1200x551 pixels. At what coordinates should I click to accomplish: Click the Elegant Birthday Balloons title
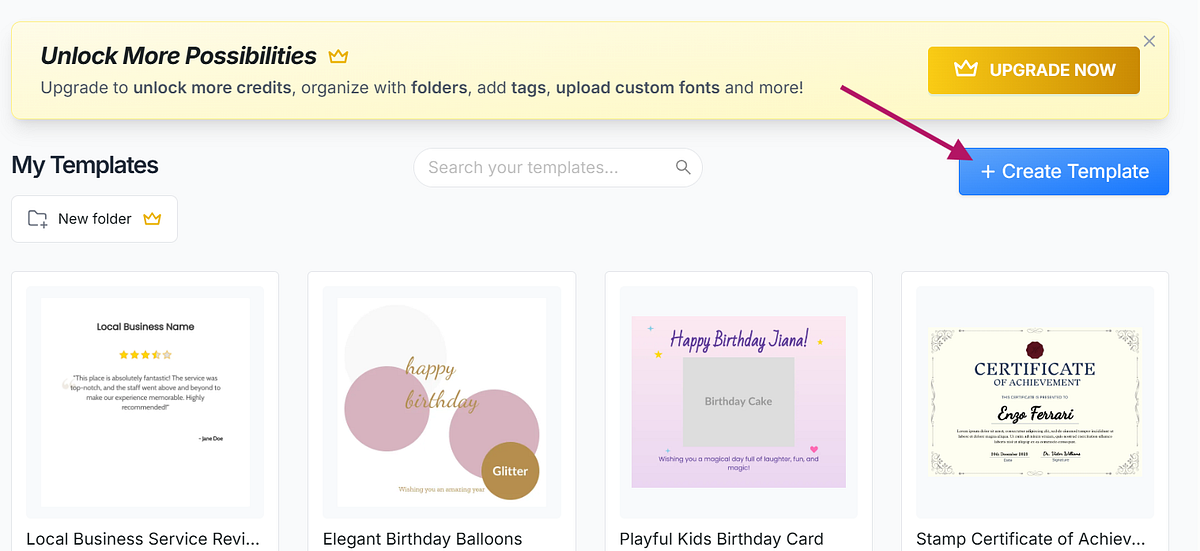(x=422, y=539)
